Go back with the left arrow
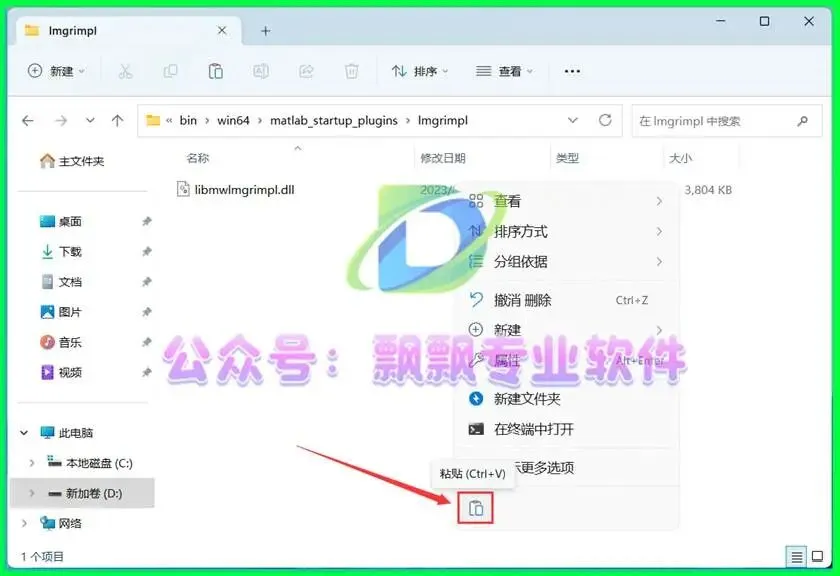840x576 pixels. tap(28, 121)
